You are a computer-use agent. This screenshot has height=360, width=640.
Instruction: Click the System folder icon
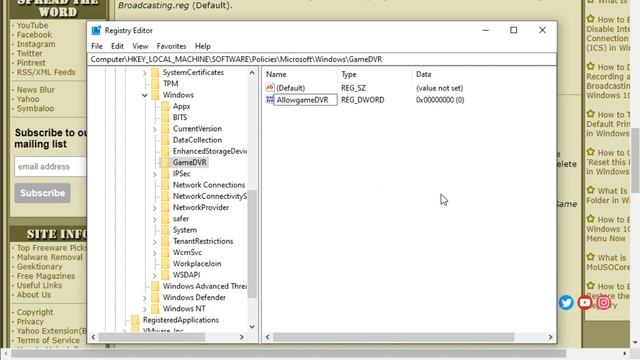[x=165, y=230]
